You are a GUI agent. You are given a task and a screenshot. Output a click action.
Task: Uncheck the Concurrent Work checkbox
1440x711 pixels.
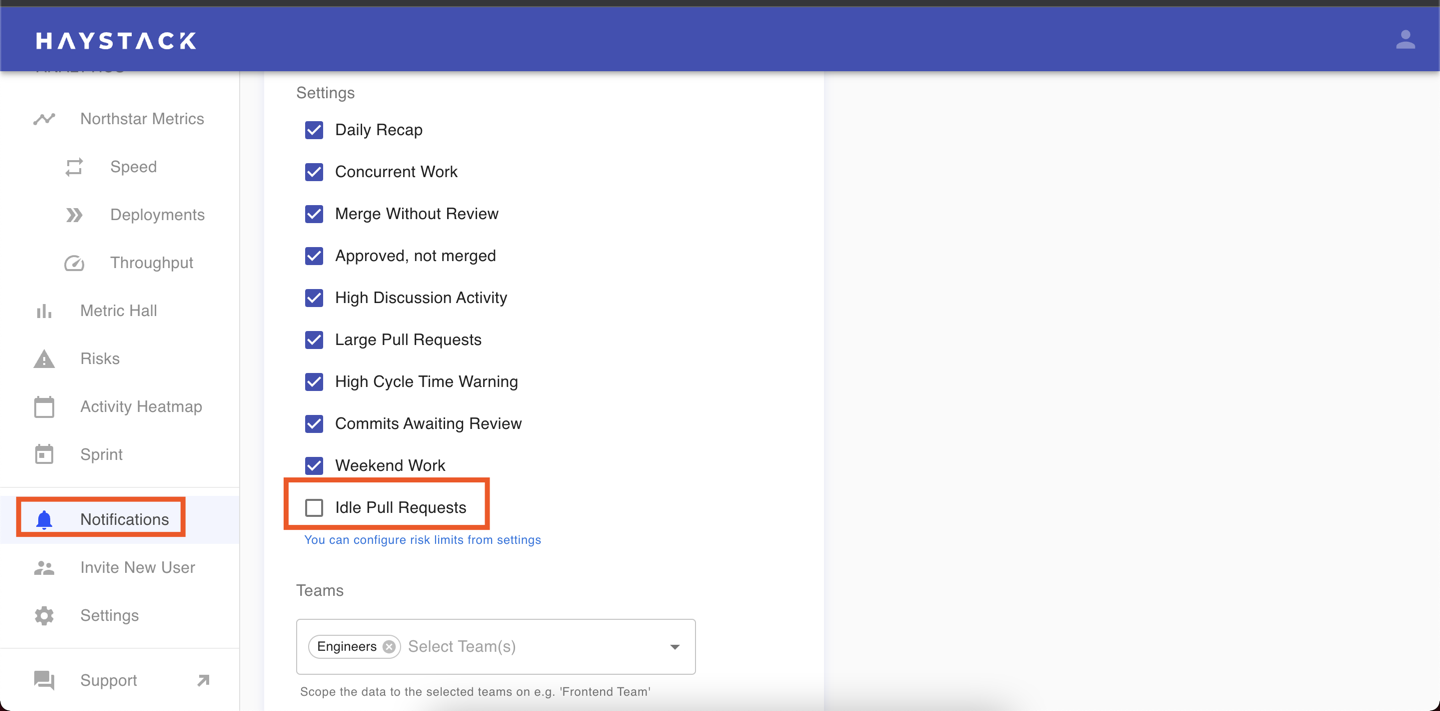tap(314, 172)
